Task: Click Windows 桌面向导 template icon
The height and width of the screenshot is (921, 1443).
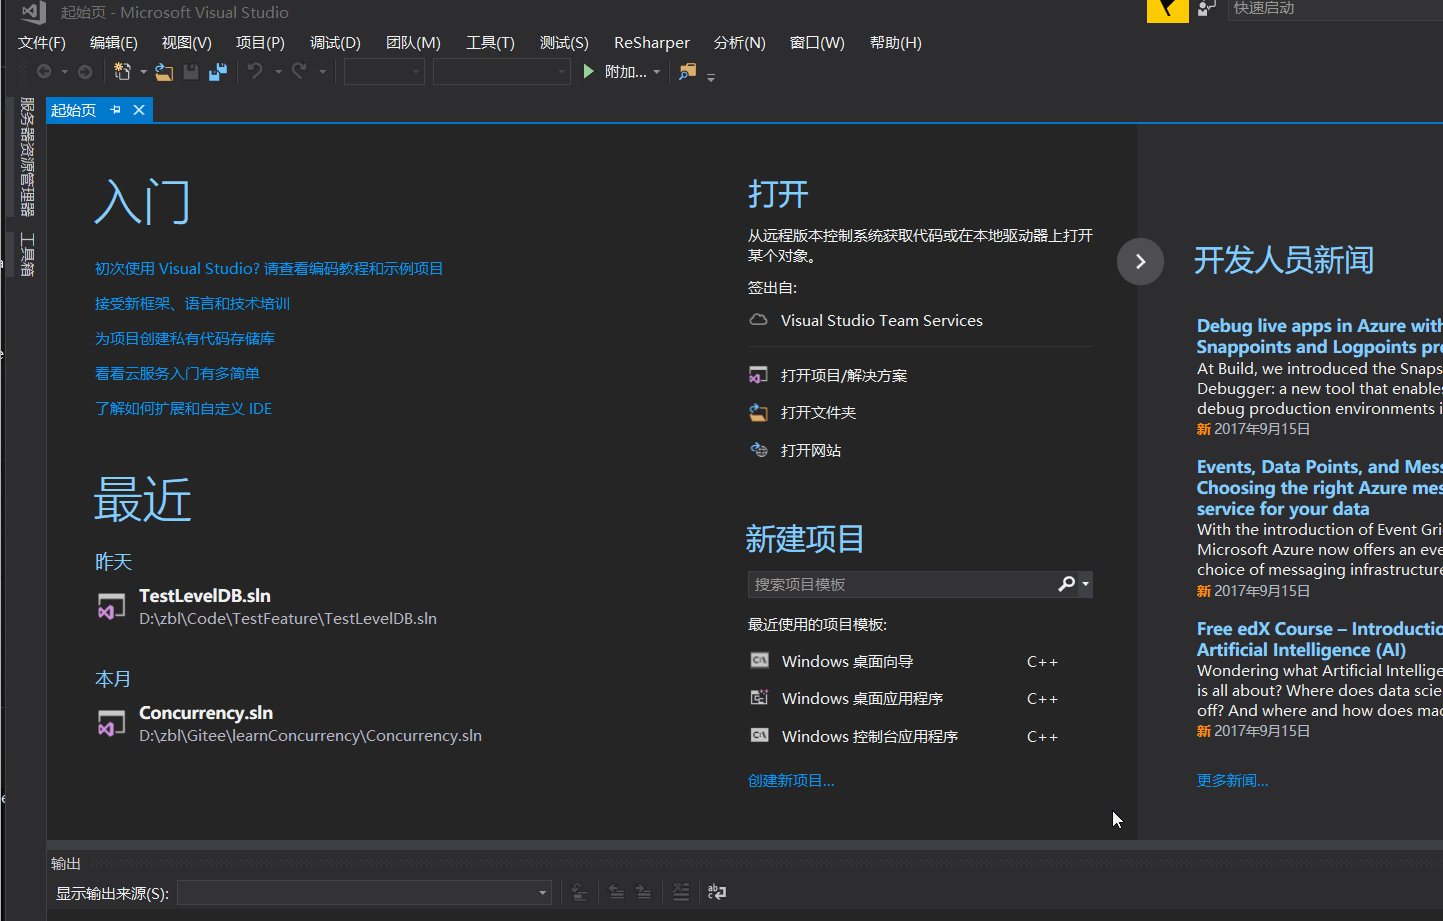Action: coord(760,660)
